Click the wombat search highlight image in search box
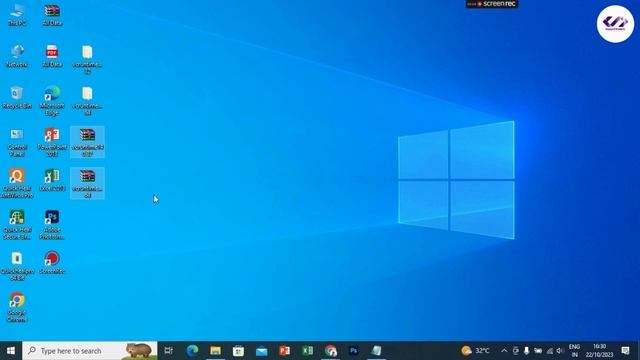This screenshot has height=360, width=640. (139, 351)
